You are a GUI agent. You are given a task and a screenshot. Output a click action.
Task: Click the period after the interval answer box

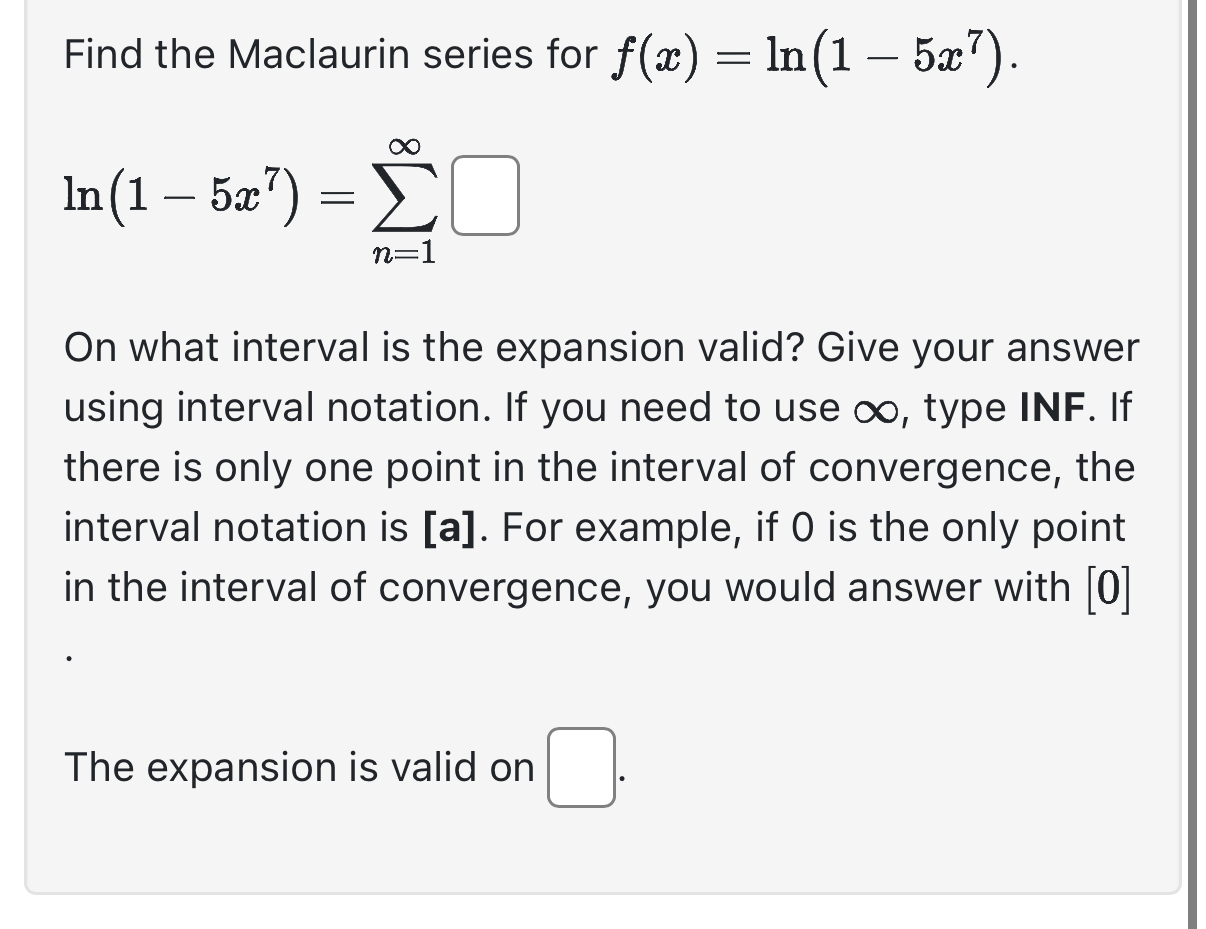[621, 780]
